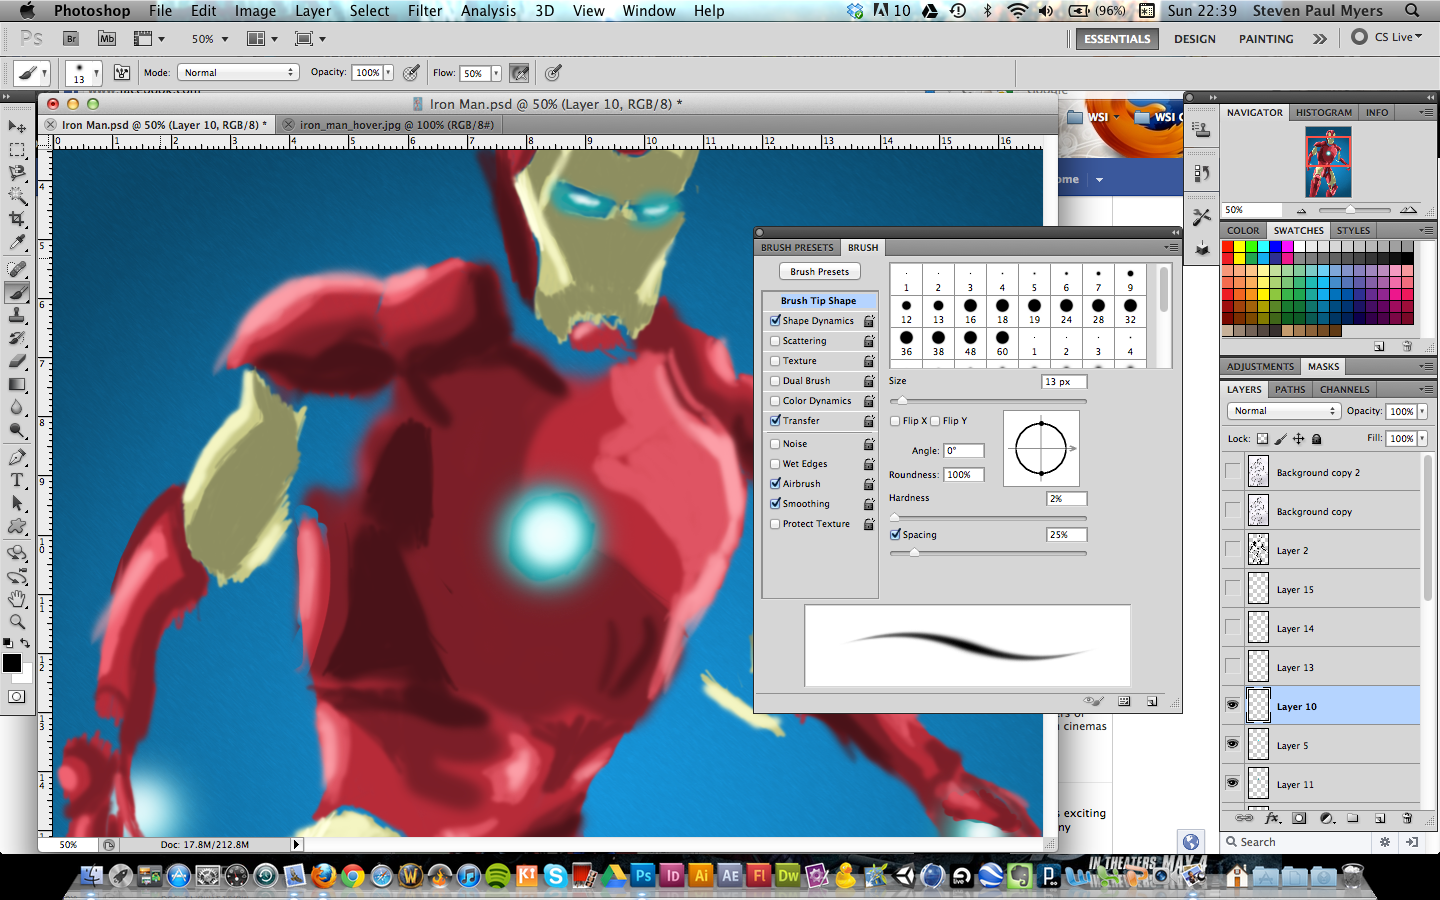Enable Color Dynamics checkbox
Viewport: 1440px width, 900px height.
[775, 401]
